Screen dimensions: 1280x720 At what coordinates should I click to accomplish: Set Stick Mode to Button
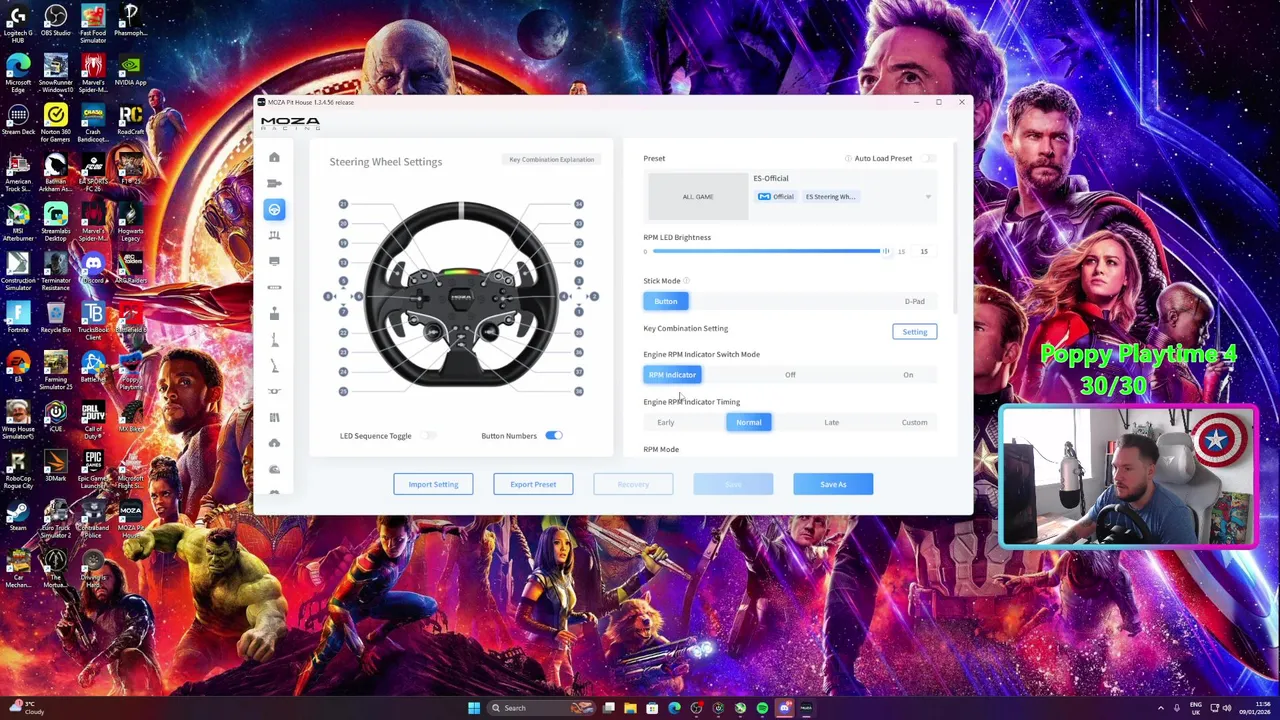pos(666,301)
